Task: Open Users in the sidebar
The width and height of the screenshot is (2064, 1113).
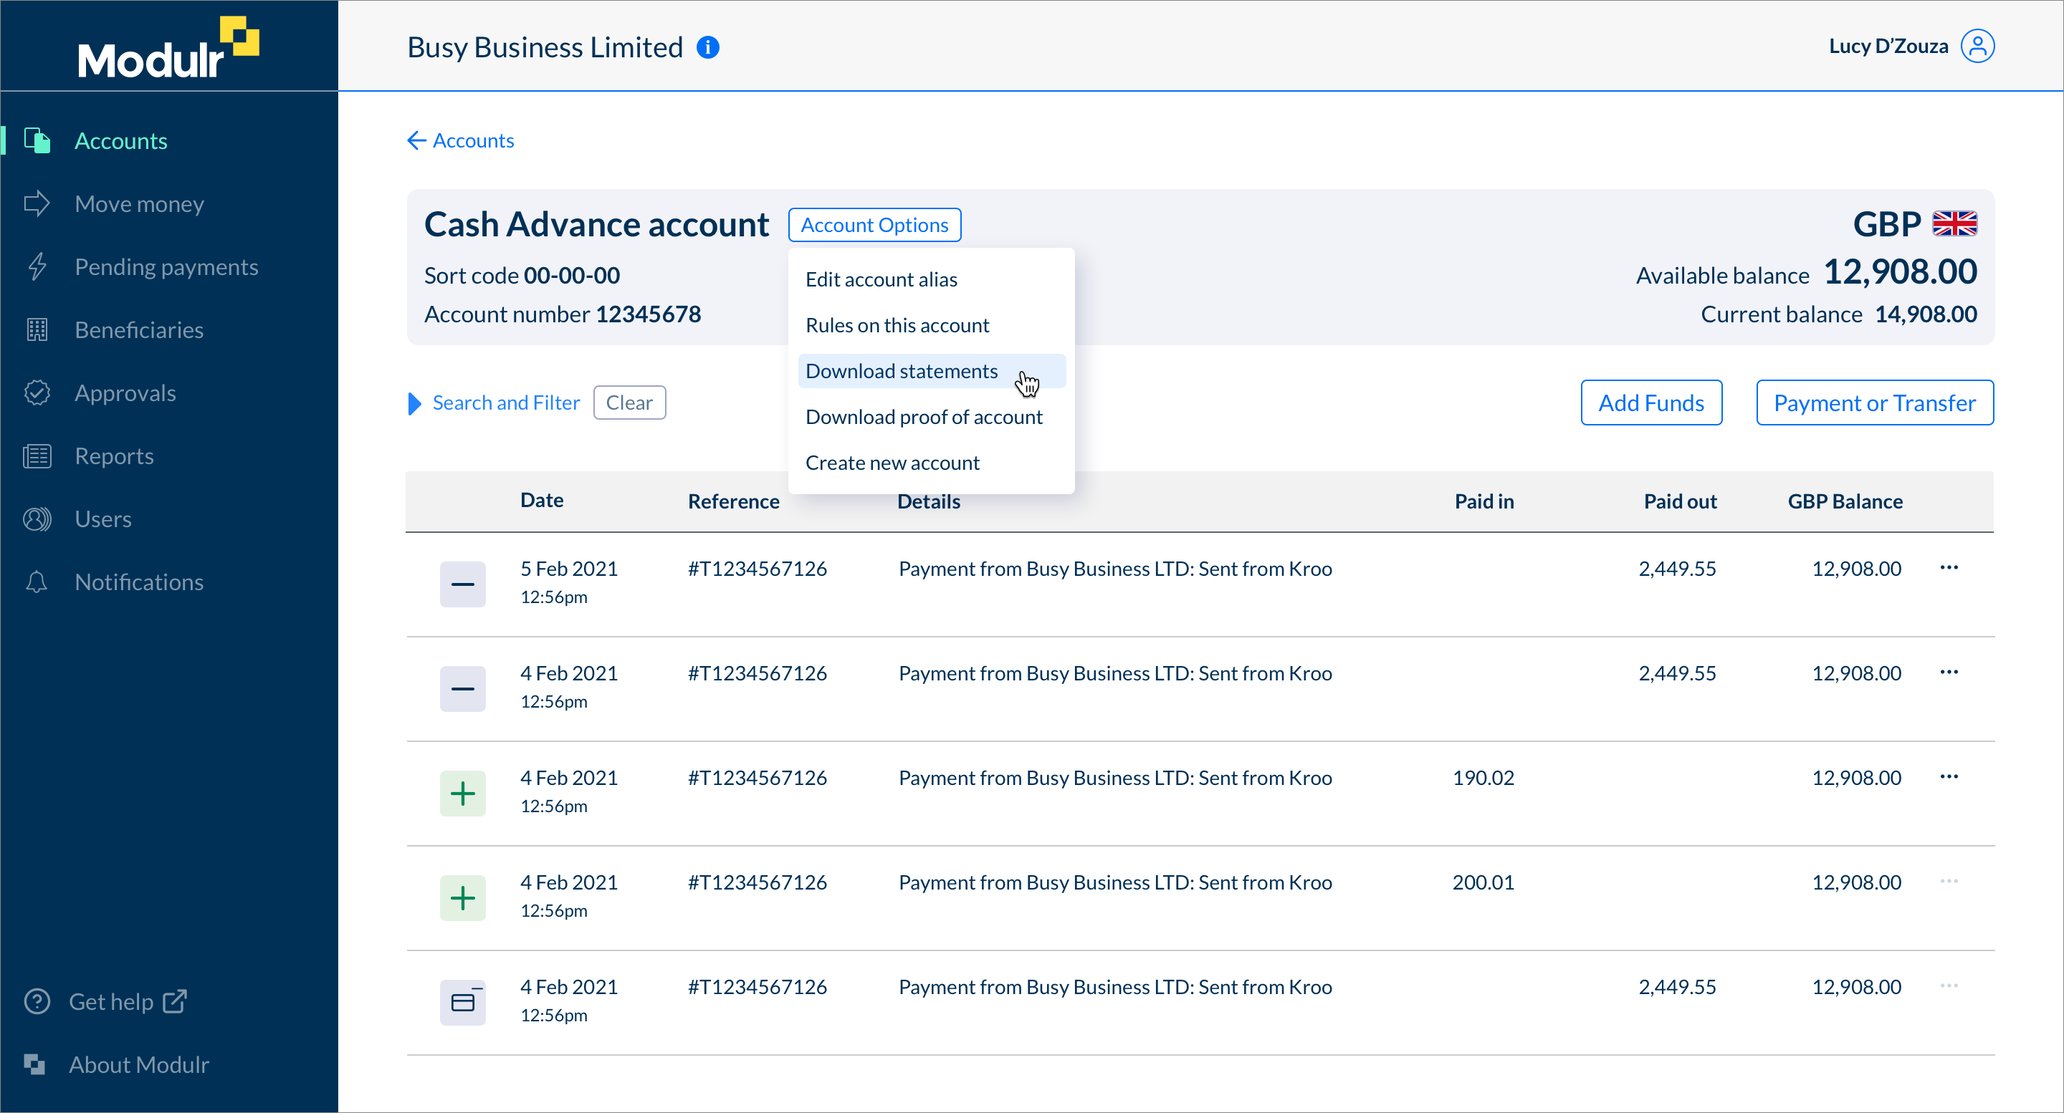Action: coord(103,519)
